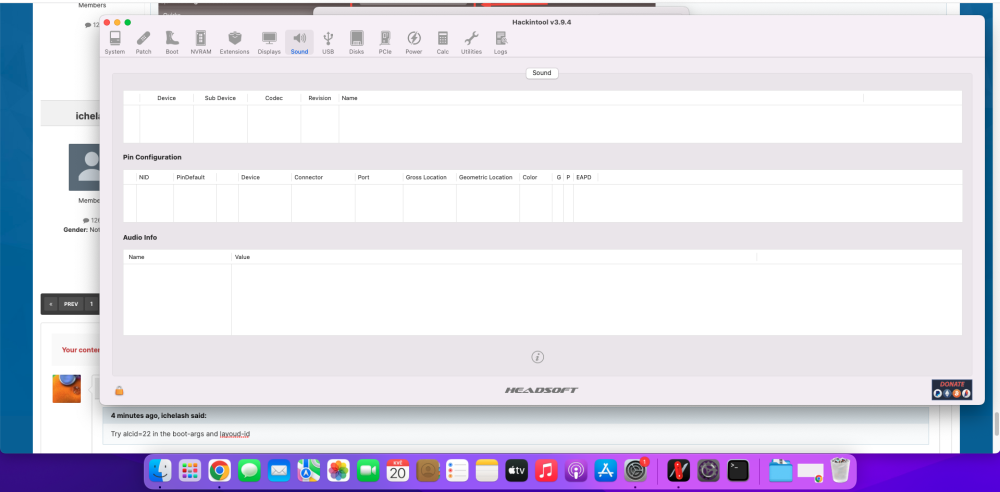The width and height of the screenshot is (1000, 492).
Task: Open the PCIe section
Action: [385, 42]
